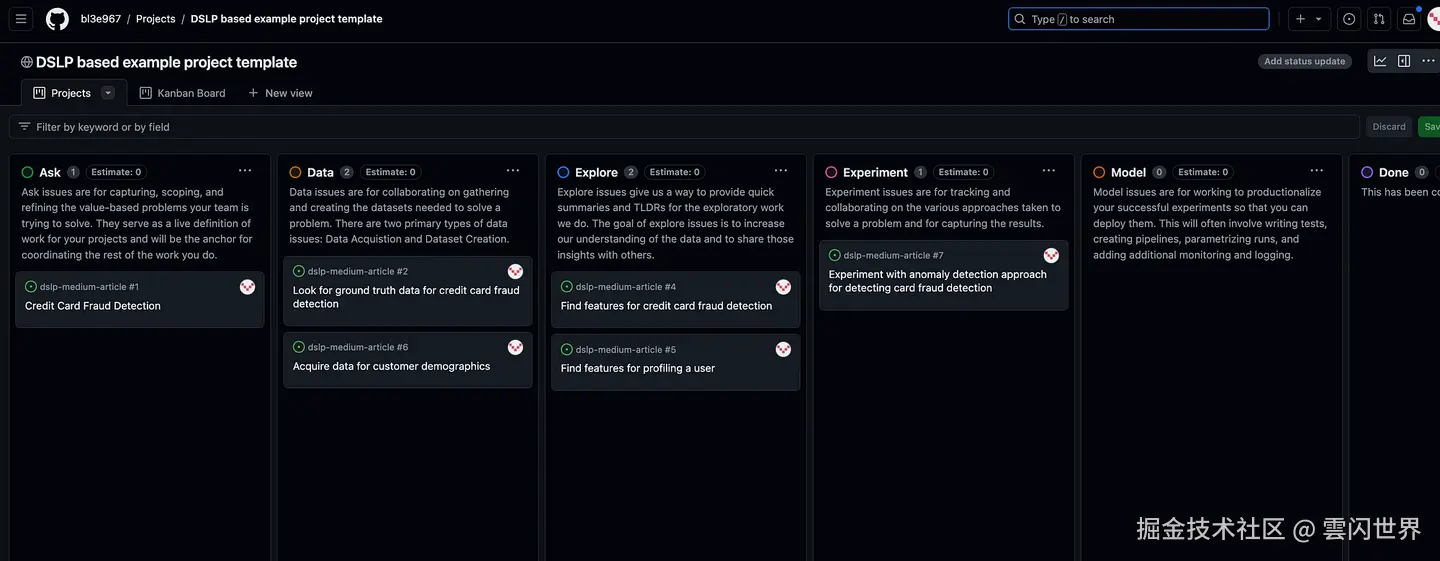Open the issues icon in header
This screenshot has width=1440, height=561.
click(x=1349, y=19)
